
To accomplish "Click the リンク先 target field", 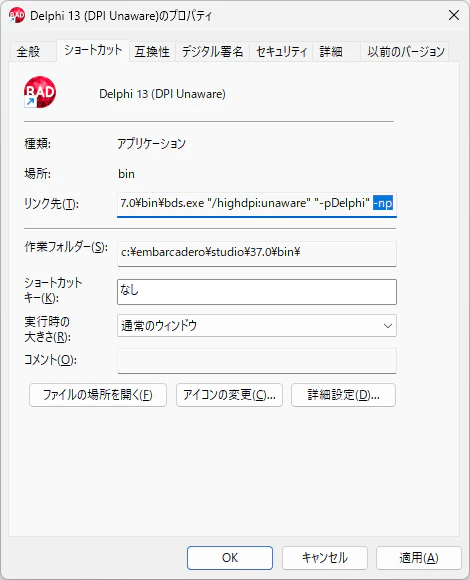I will coord(257,204).
